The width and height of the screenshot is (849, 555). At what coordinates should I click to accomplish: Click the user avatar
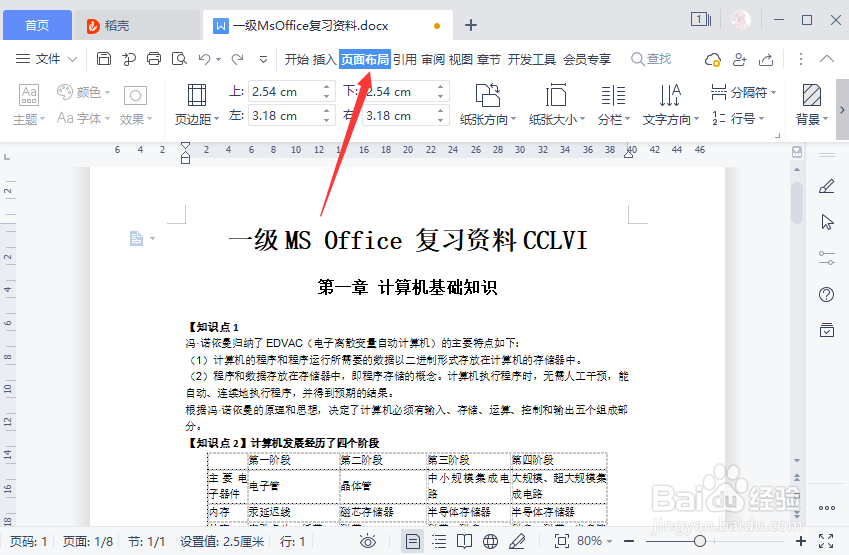[x=741, y=20]
